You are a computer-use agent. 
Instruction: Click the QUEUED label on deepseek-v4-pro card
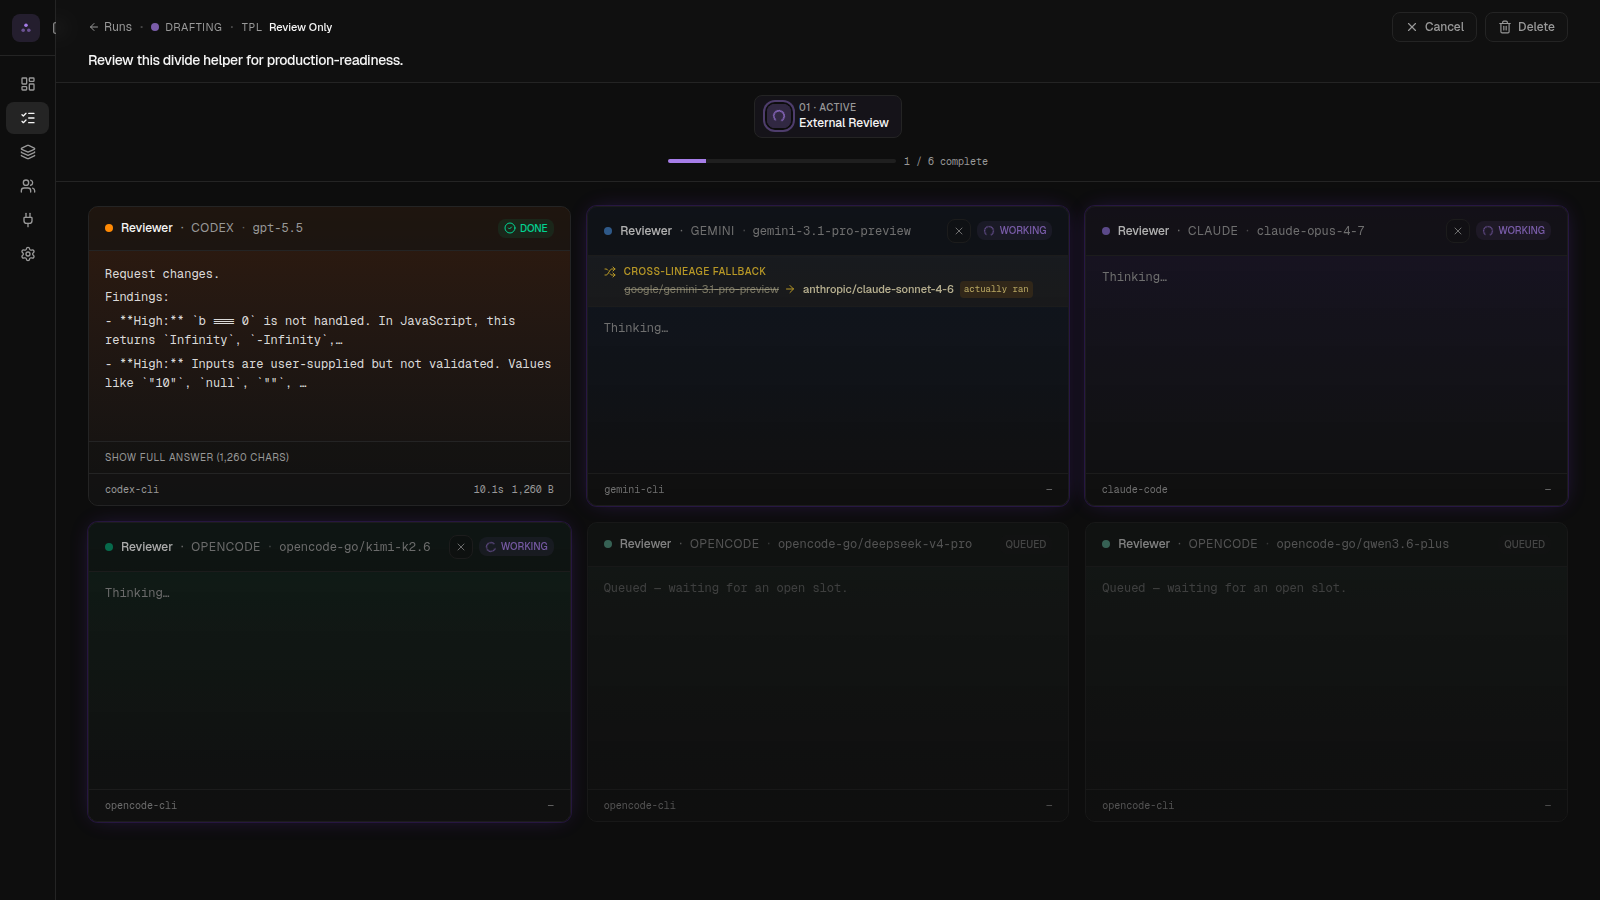(1026, 545)
